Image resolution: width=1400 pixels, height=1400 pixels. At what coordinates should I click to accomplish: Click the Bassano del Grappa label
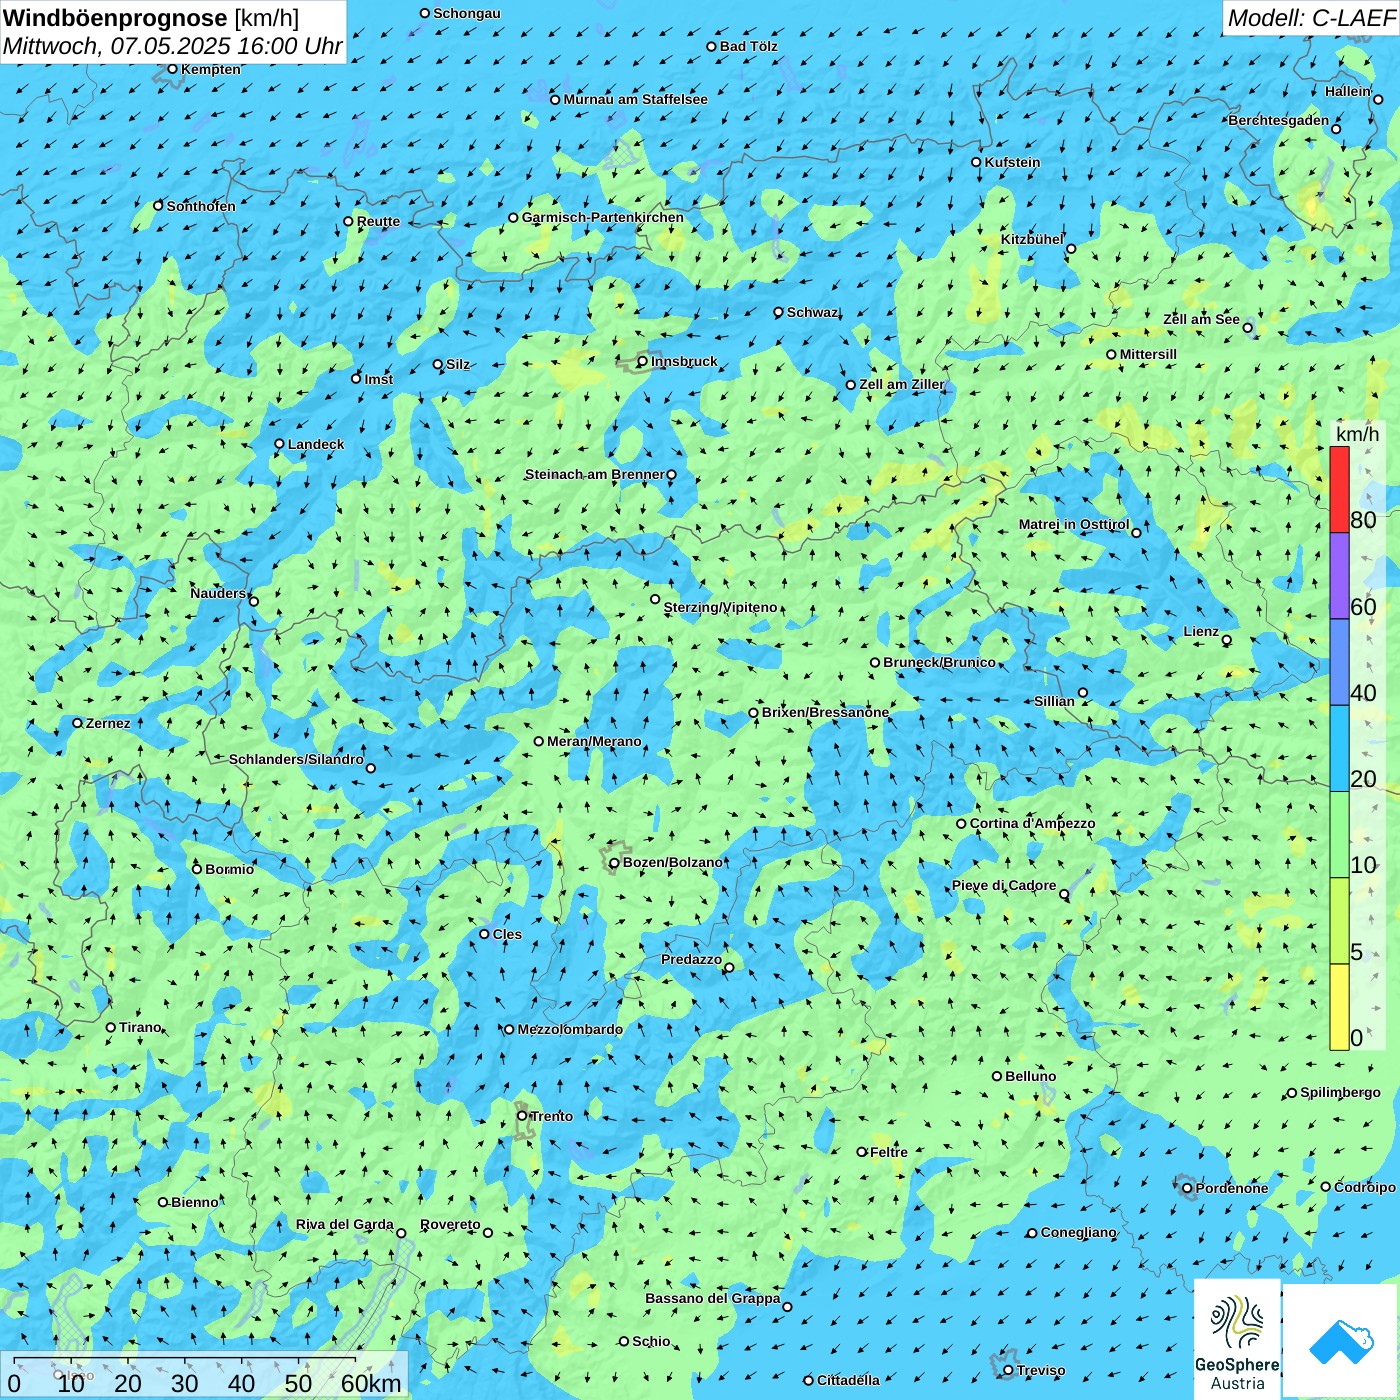pos(712,1298)
